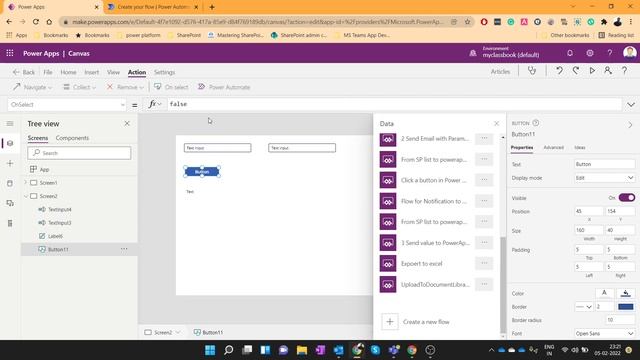Collapse the properties pane chevron
Screen dimensions: 640x360
630,125
